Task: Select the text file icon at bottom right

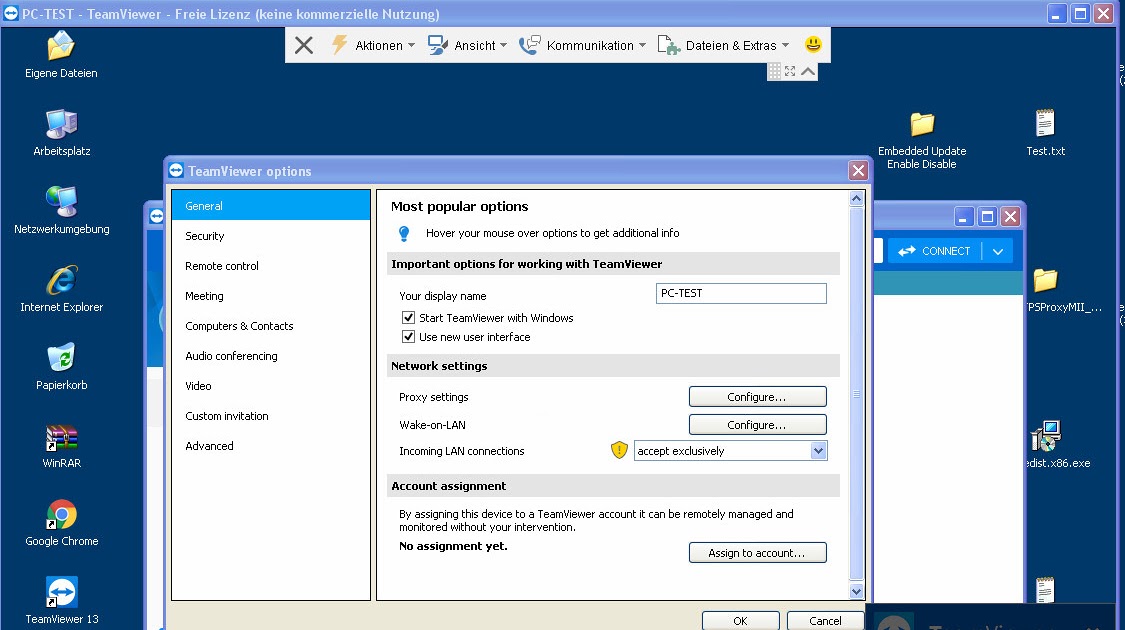Action: click(x=1045, y=590)
